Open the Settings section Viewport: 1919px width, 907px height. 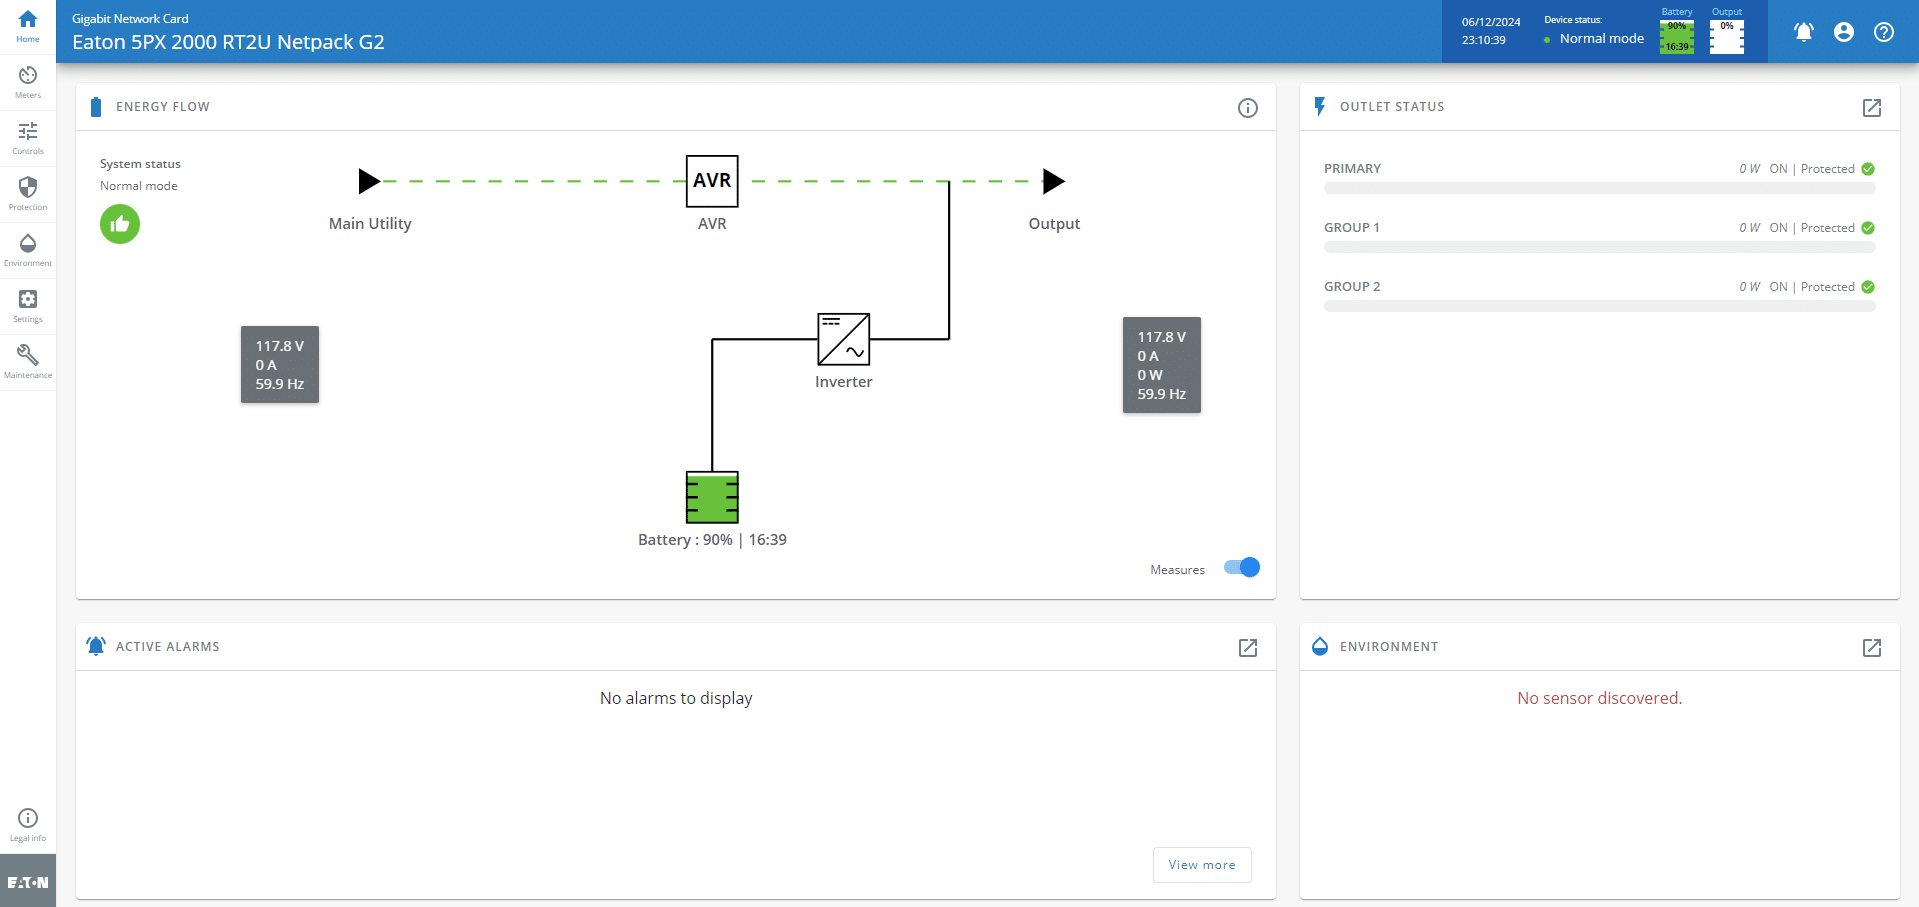[x=28, y=307]
